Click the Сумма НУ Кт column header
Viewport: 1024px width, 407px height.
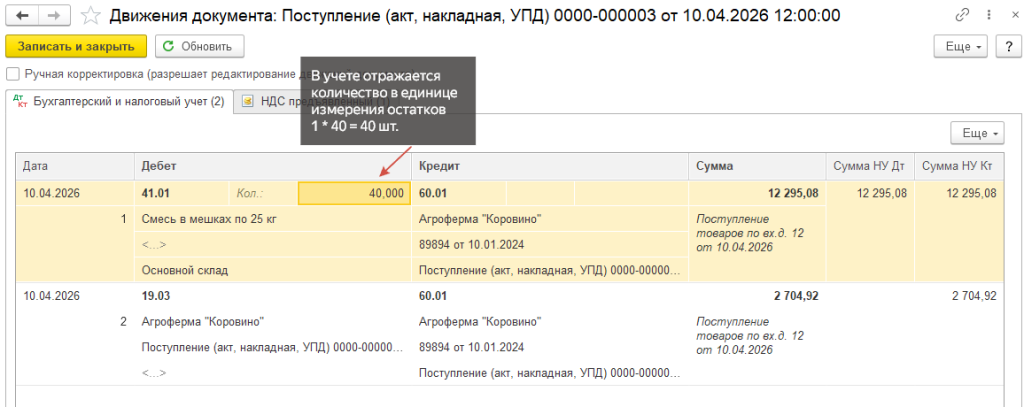point(958,167)
